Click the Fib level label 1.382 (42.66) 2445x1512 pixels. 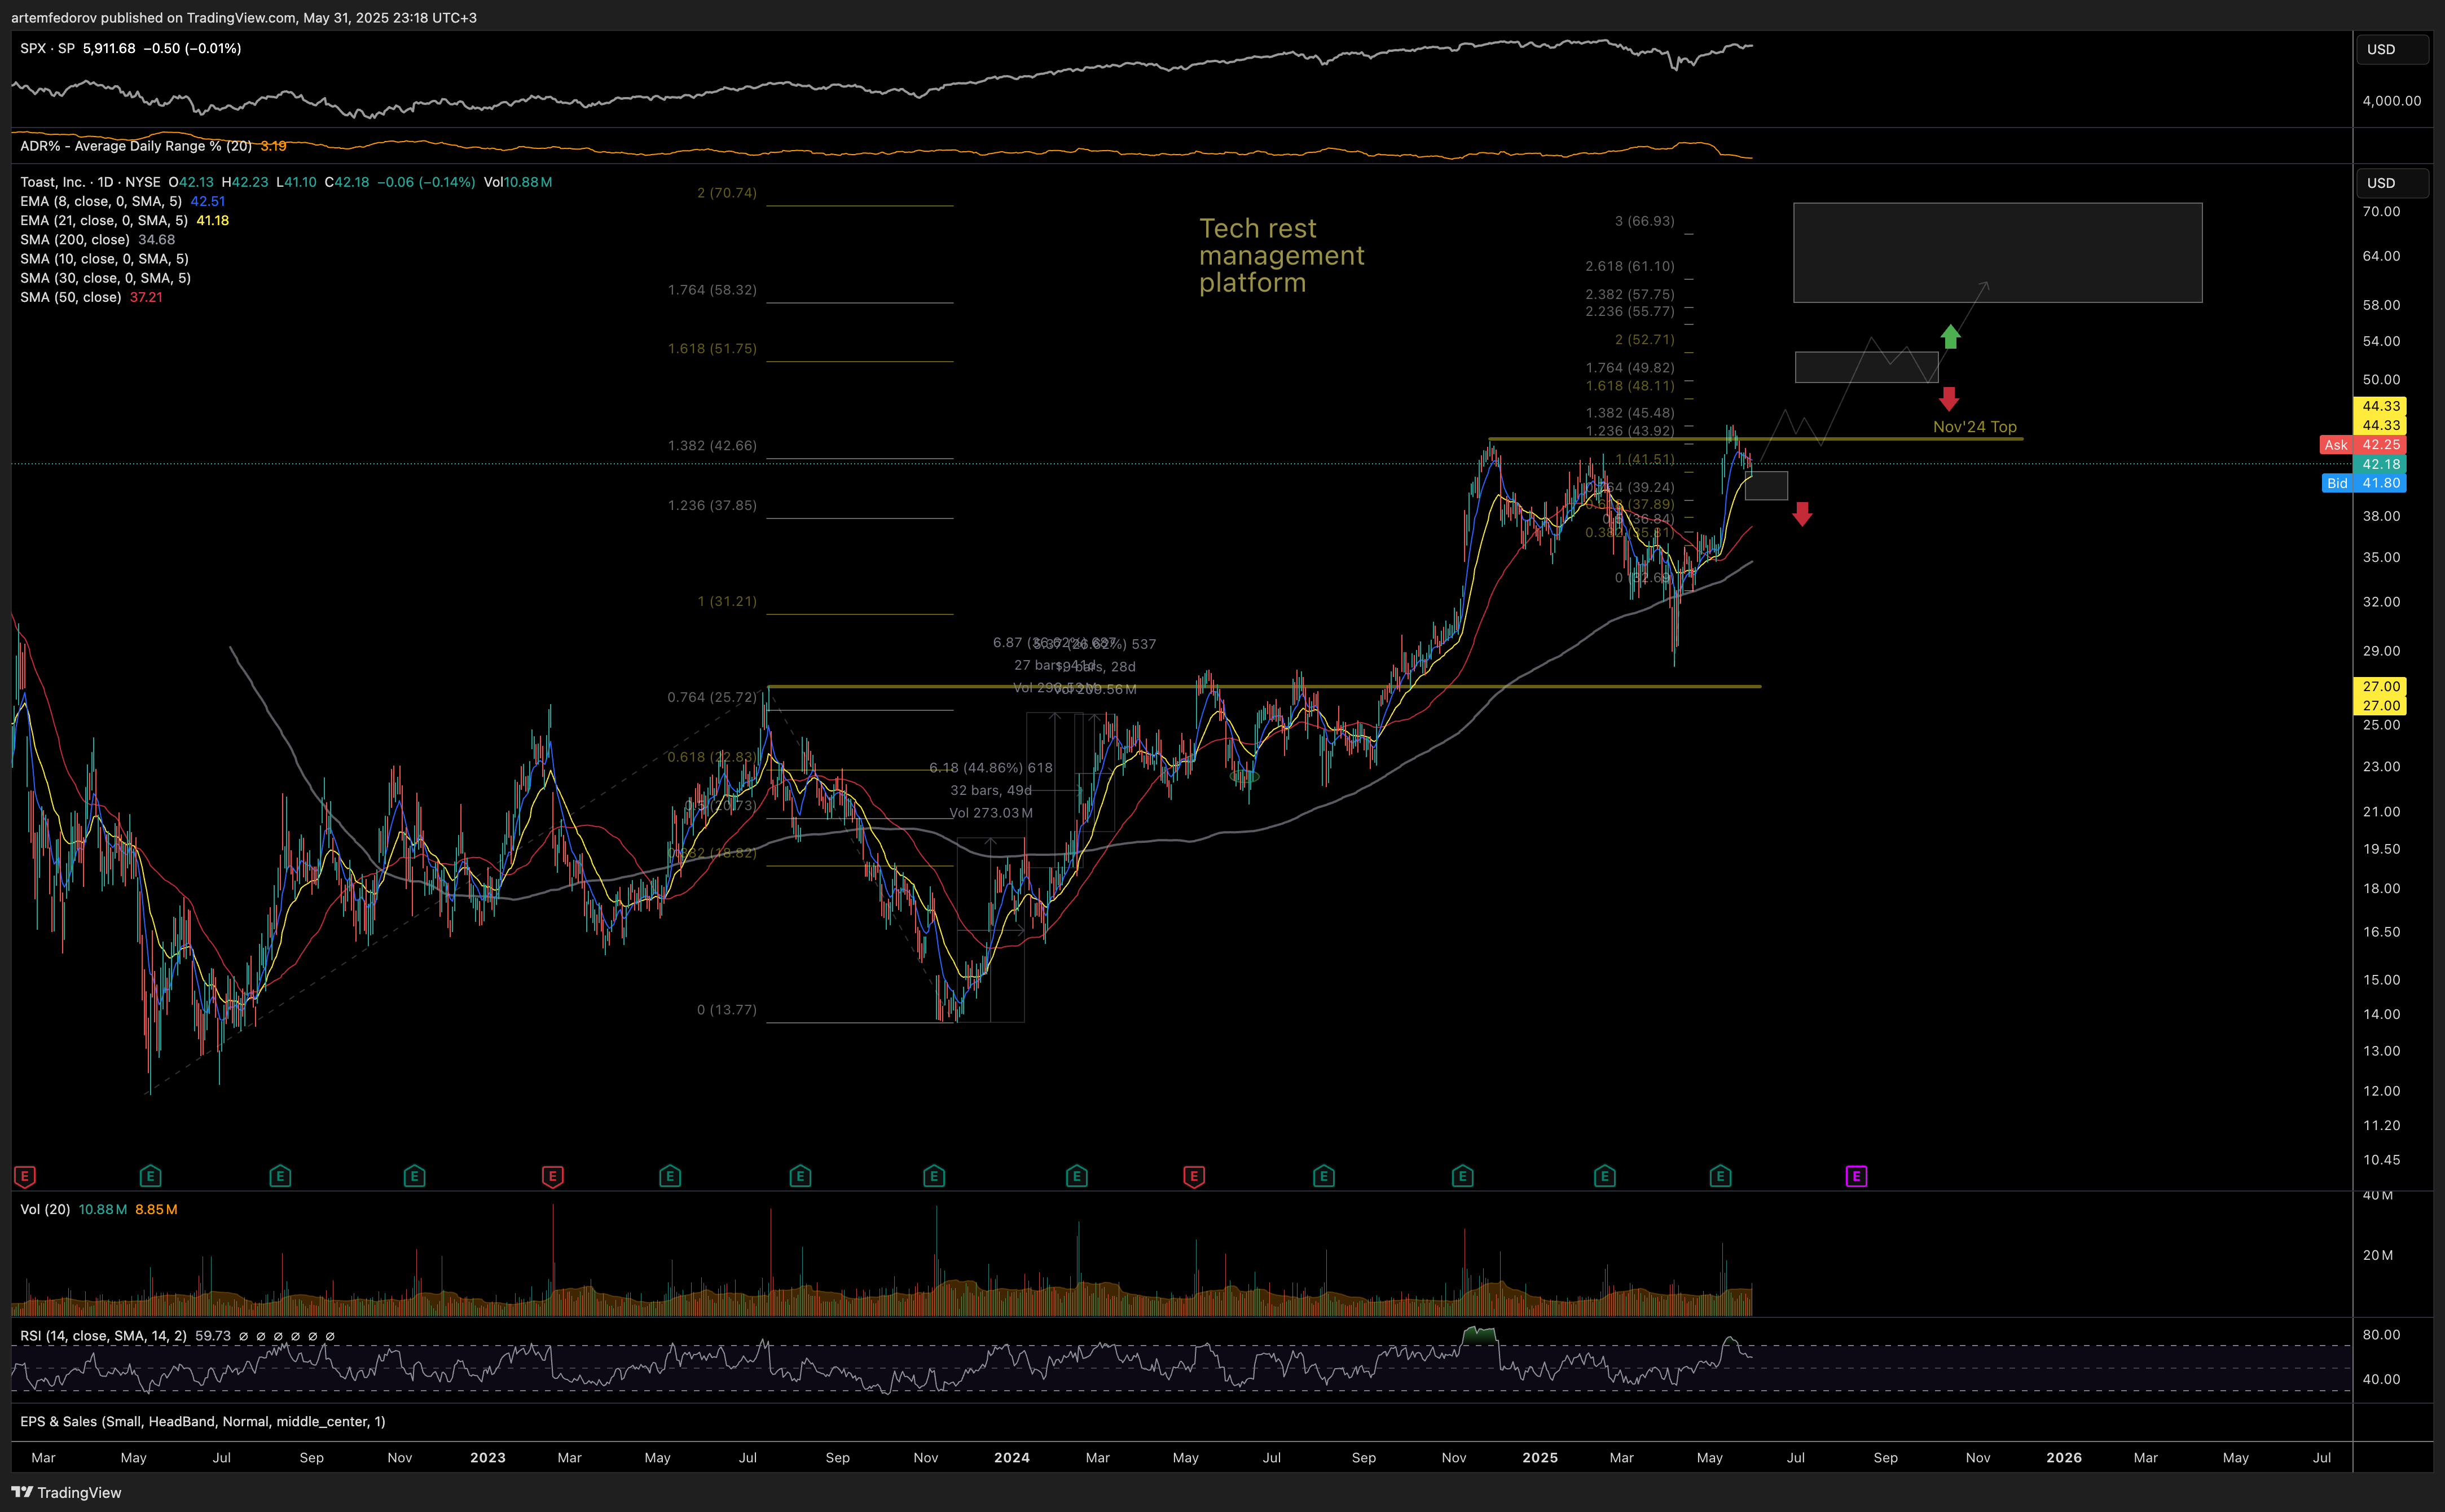[712, 446]
